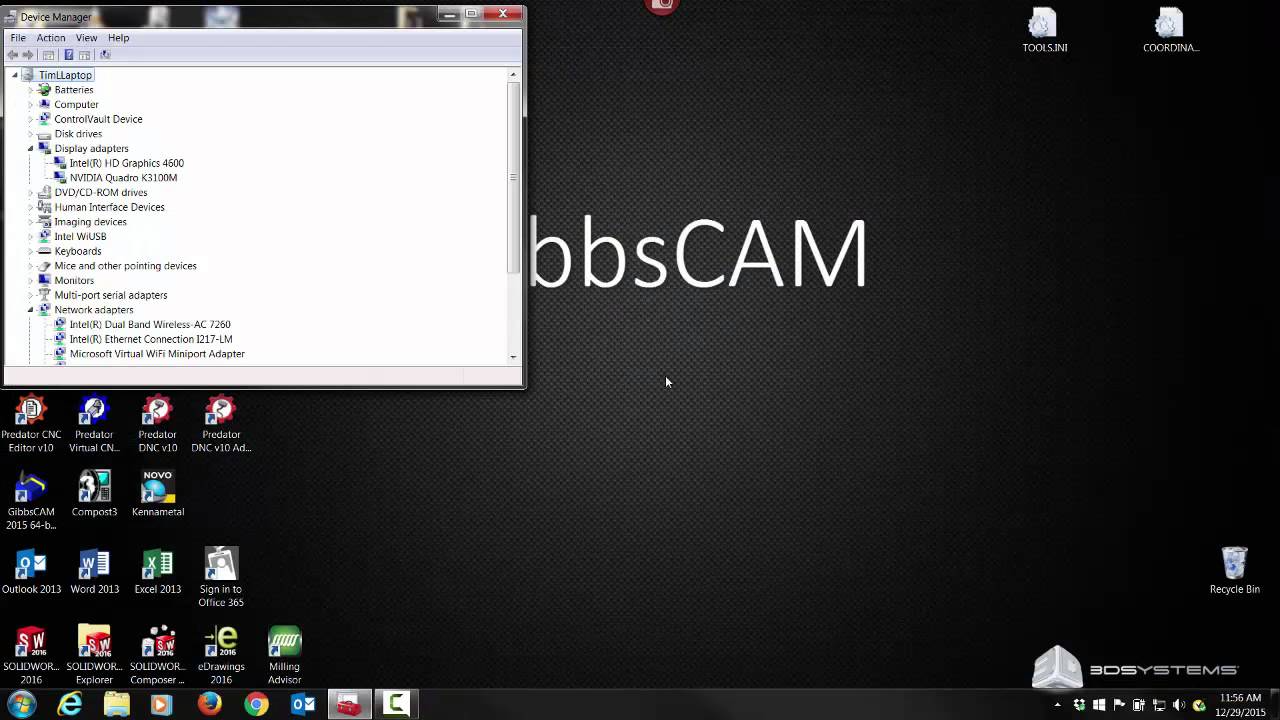Select the Intel WiUSB label
This screenshot has height=720, width=1280.
(80, 236)
